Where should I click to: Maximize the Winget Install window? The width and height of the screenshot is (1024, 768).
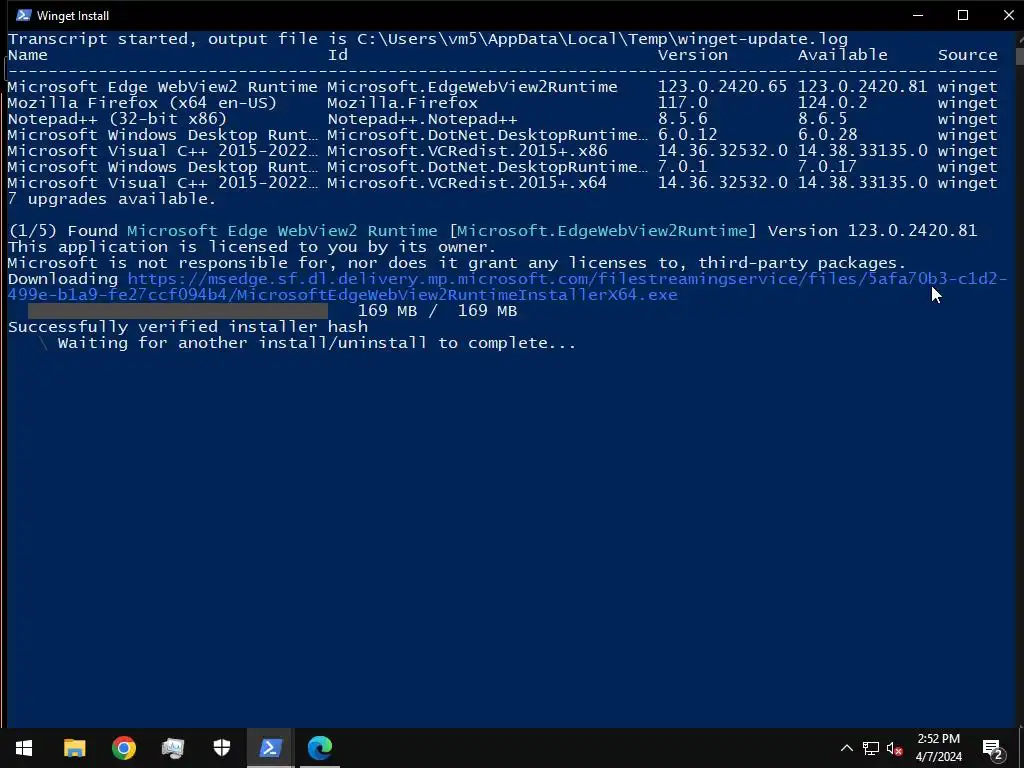pos(963,15)
